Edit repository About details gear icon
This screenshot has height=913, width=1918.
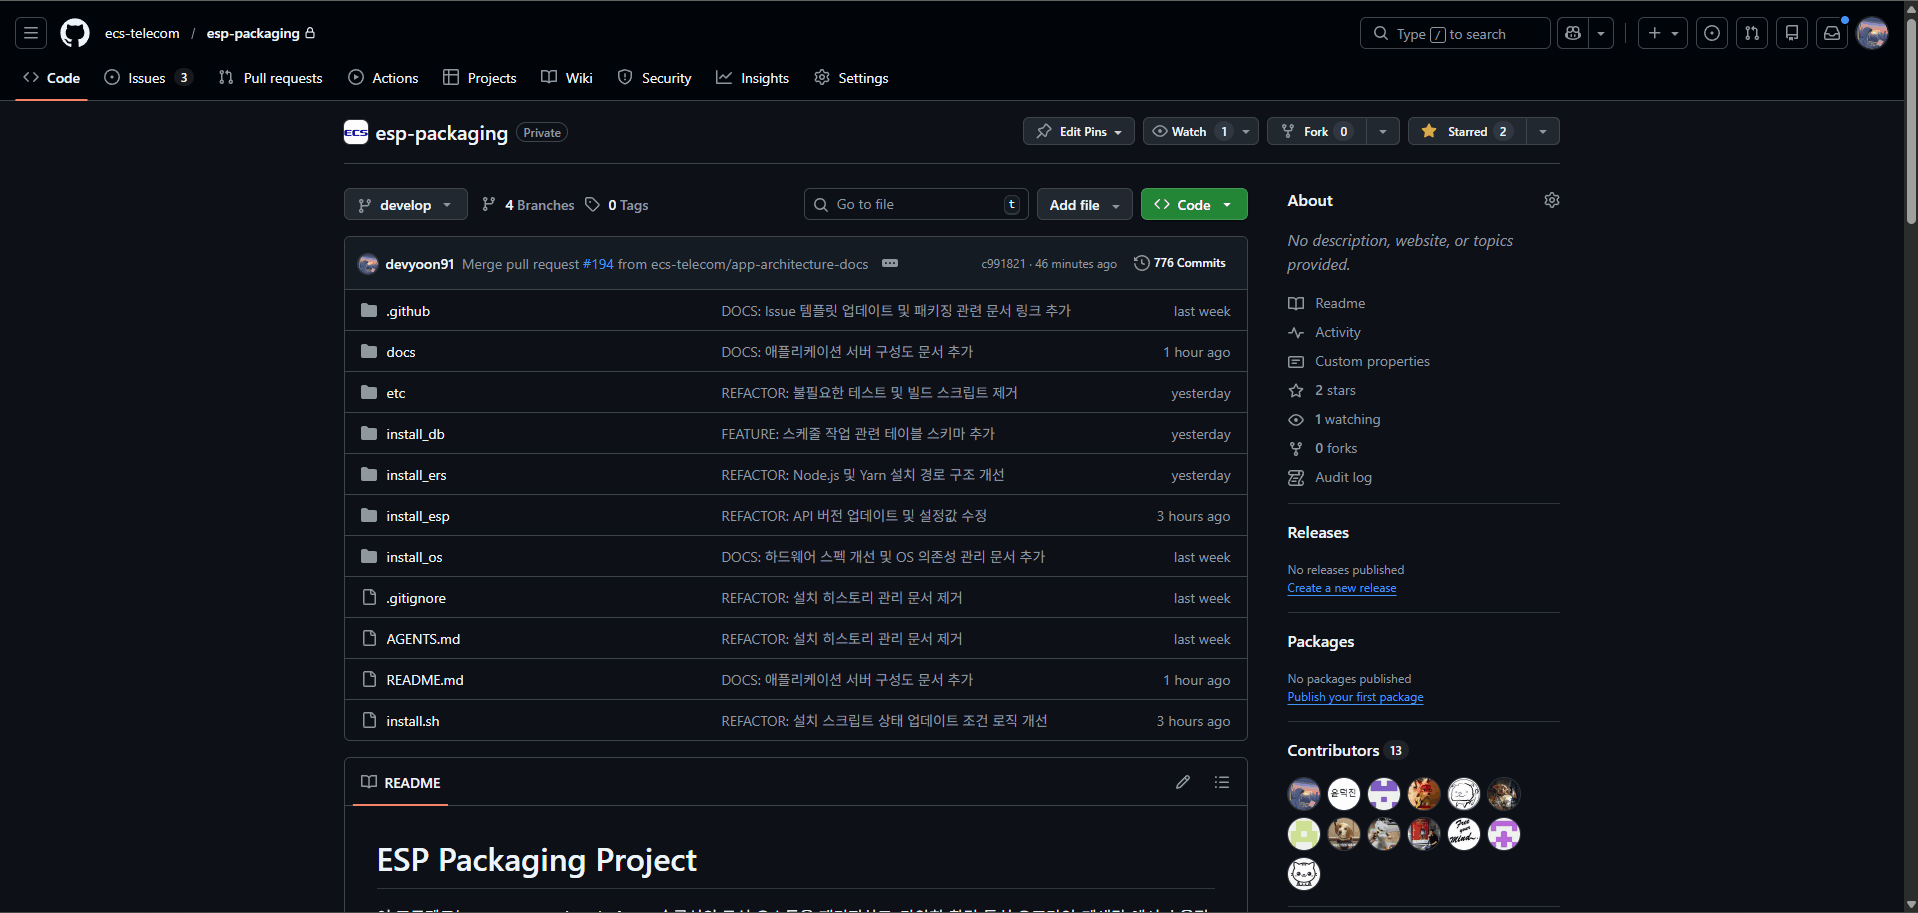click(x=1551, y=200)
